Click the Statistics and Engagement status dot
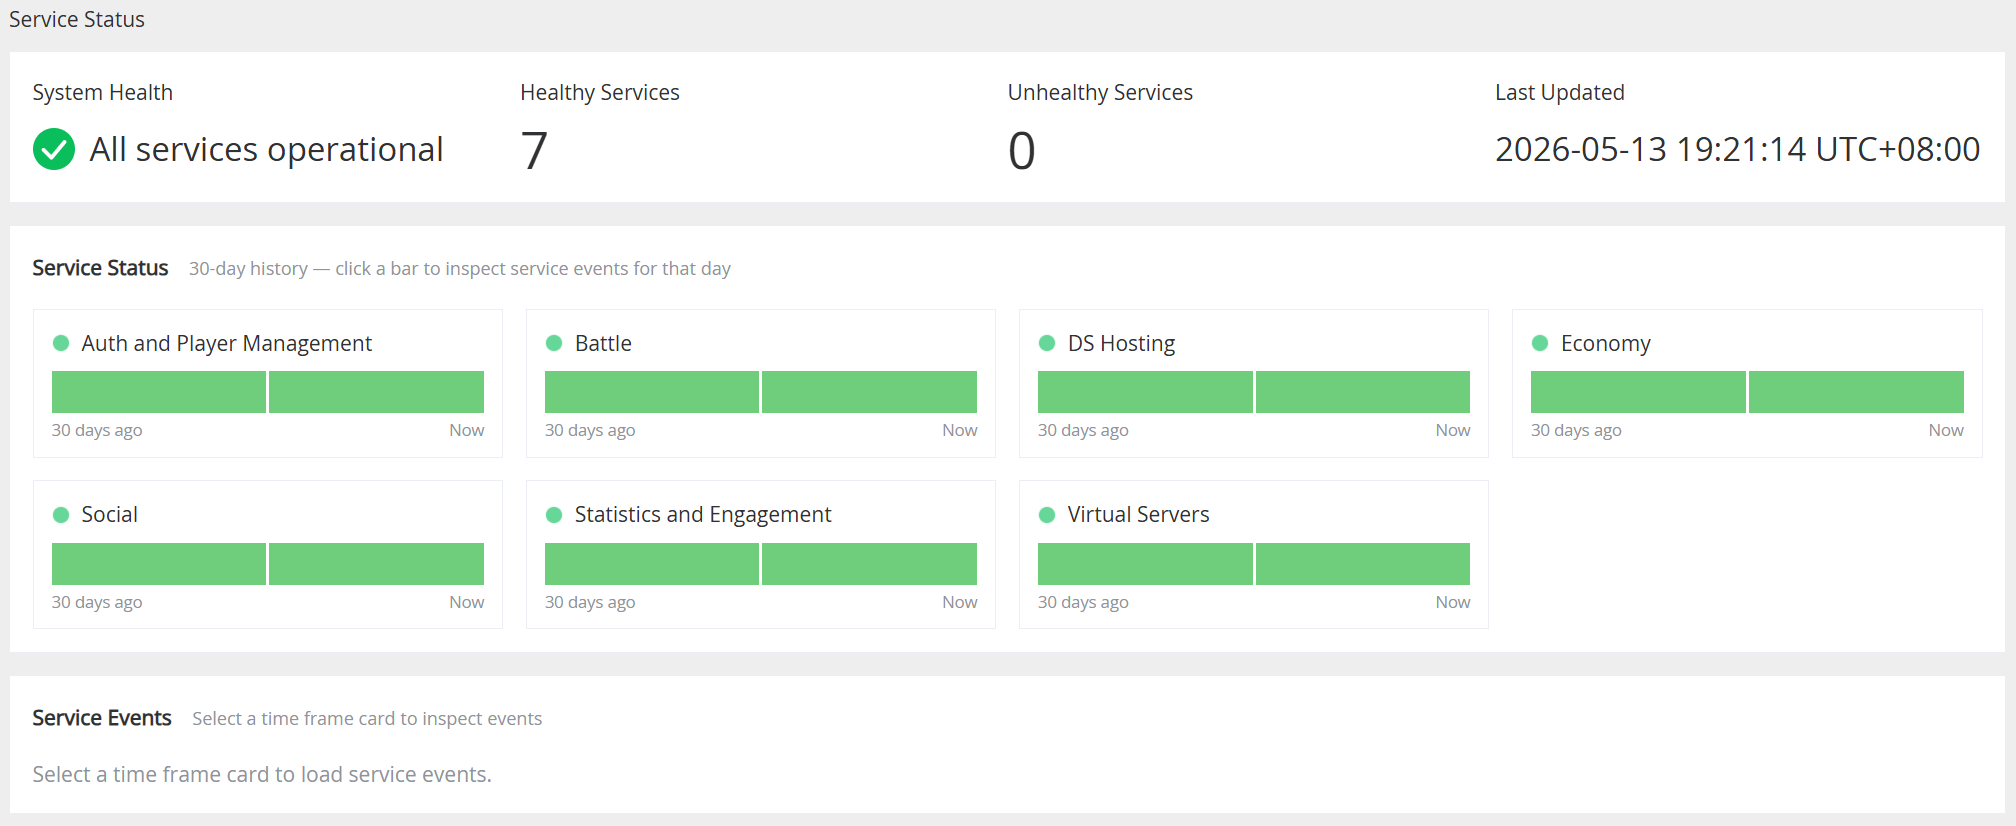Image resolution: width=2016 pixels, height=826 pixels. point(554,515)
